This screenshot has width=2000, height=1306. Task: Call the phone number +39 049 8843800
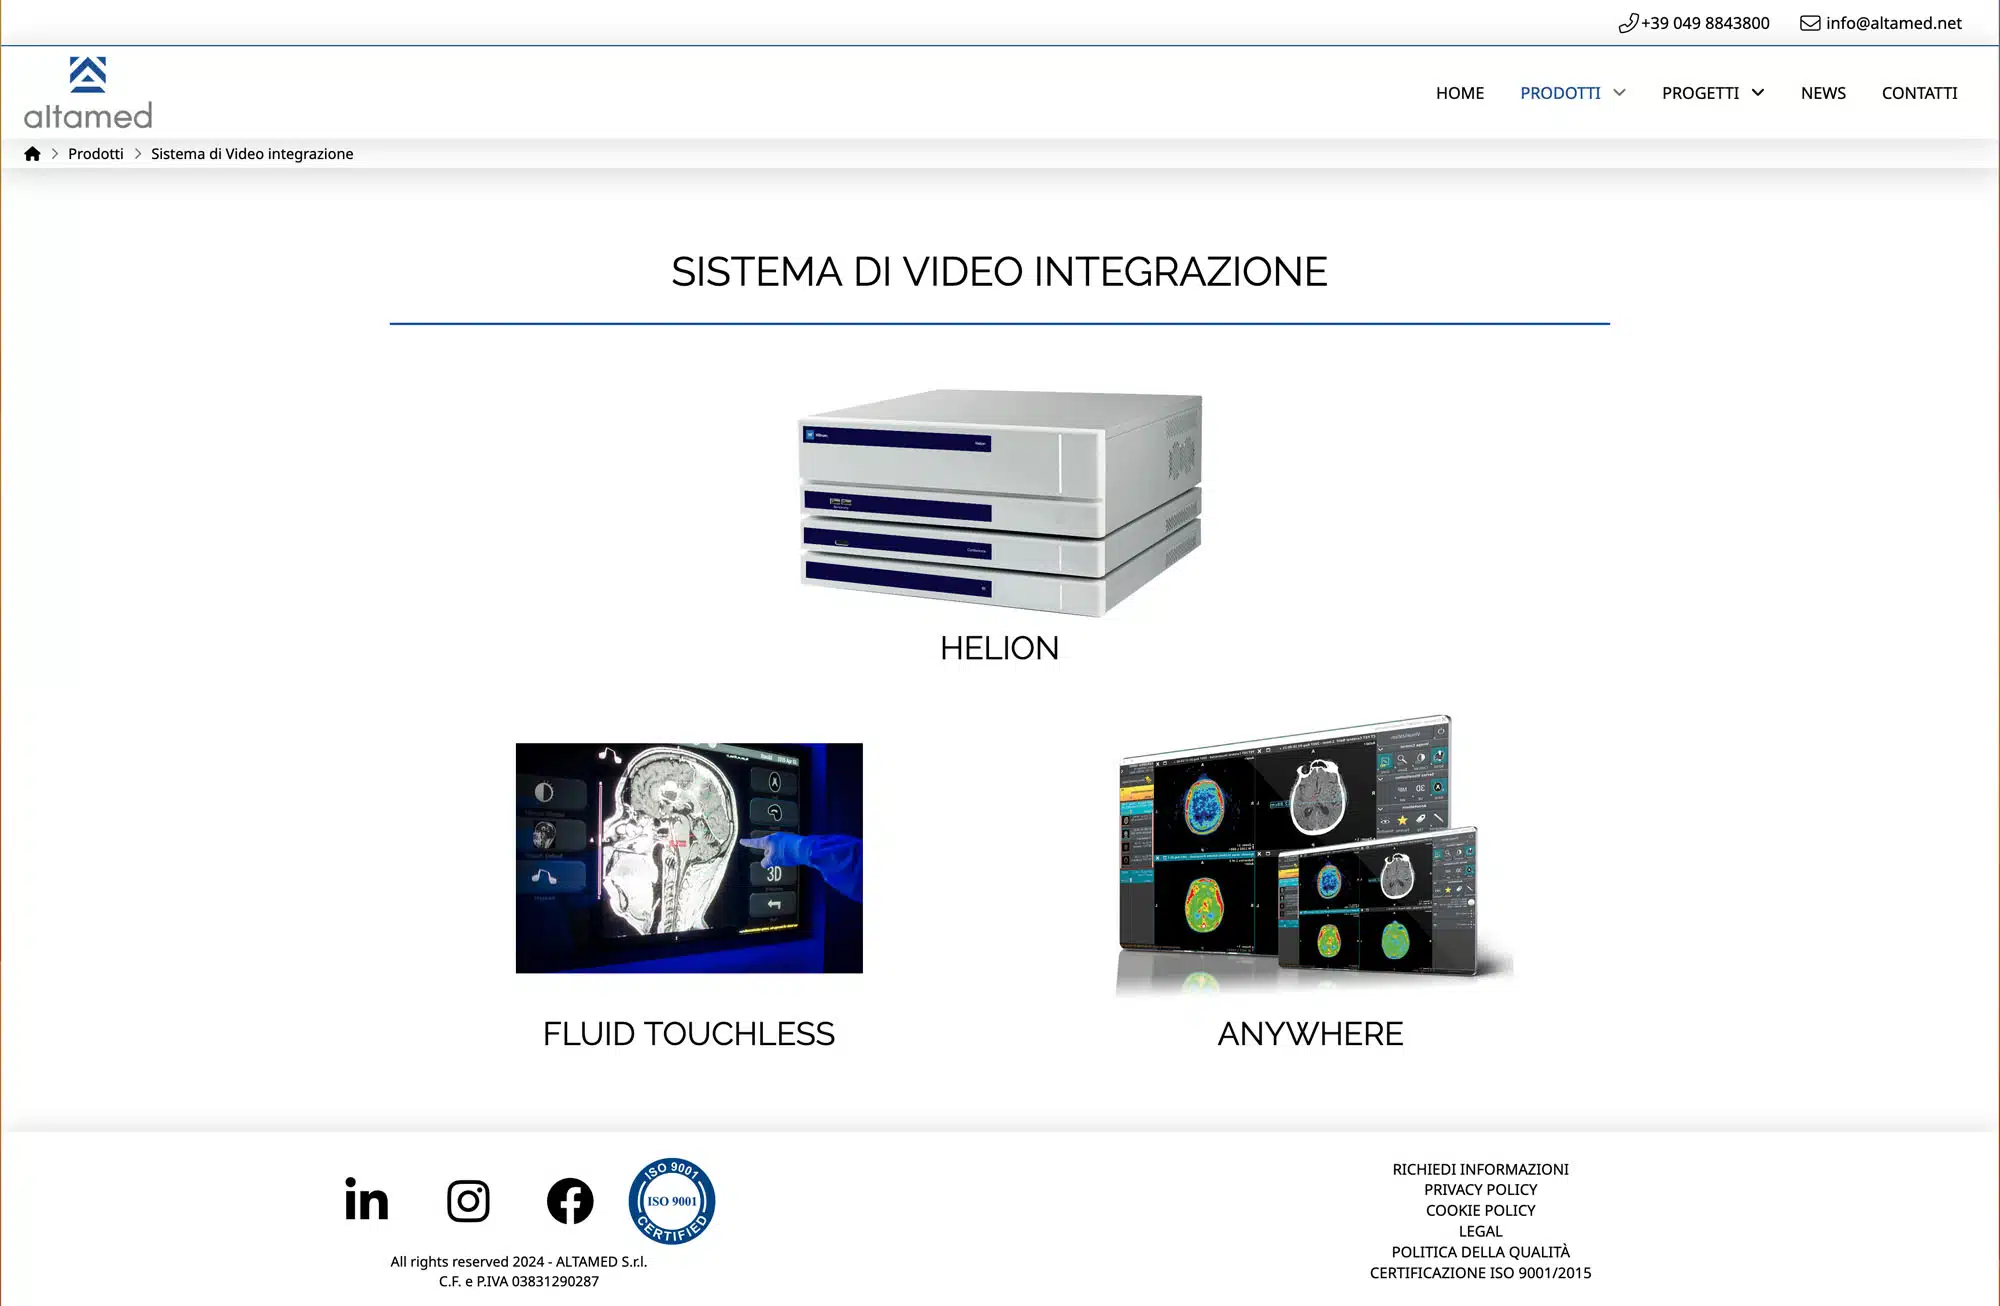click(1705, 23)
